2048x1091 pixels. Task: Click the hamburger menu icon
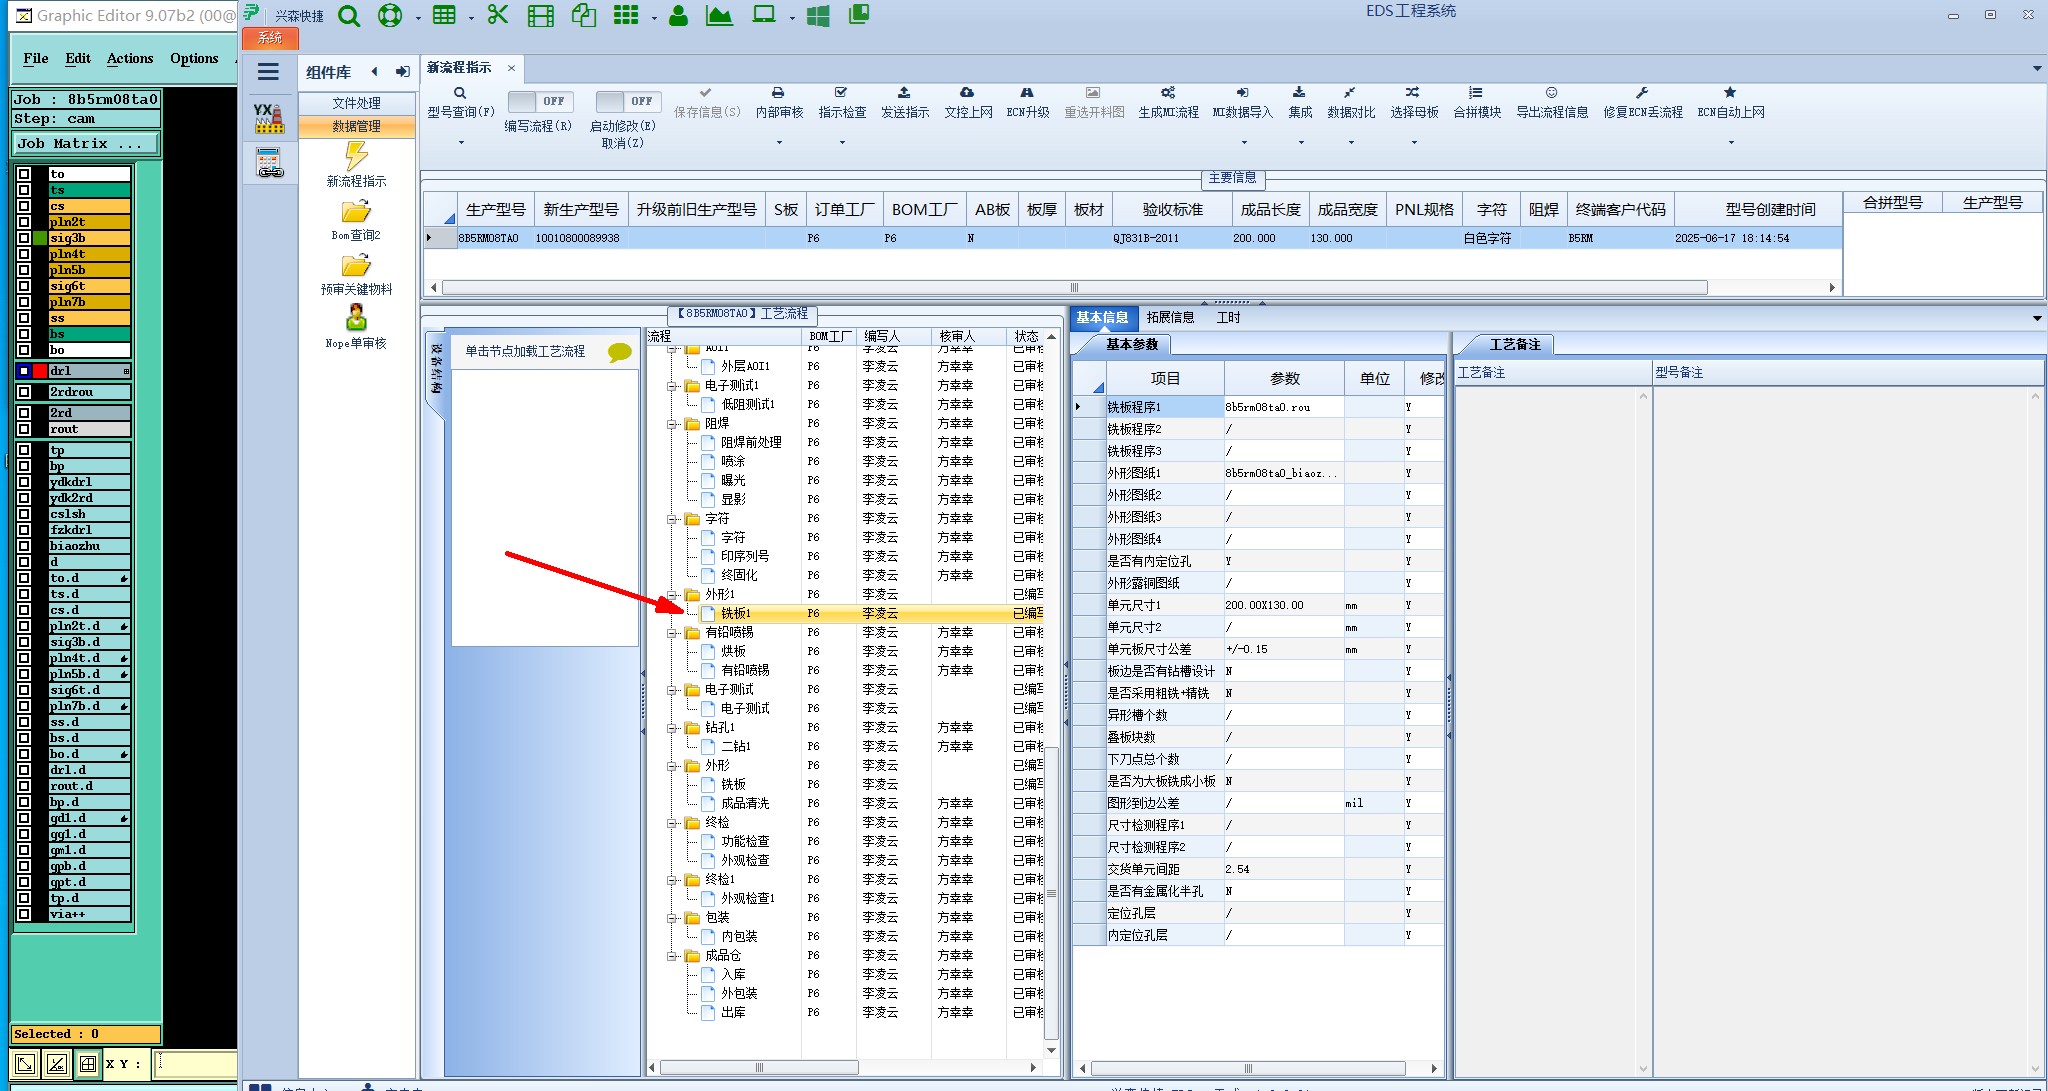[x=268, y=71]
